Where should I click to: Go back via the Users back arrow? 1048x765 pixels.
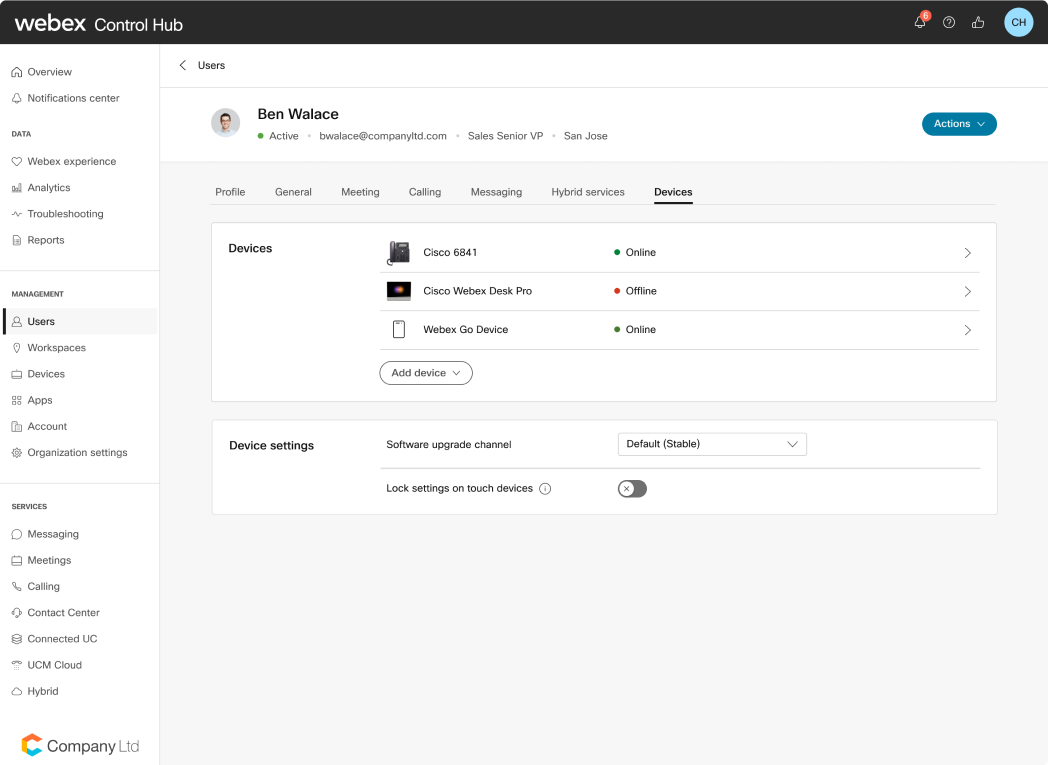(182, 65)
